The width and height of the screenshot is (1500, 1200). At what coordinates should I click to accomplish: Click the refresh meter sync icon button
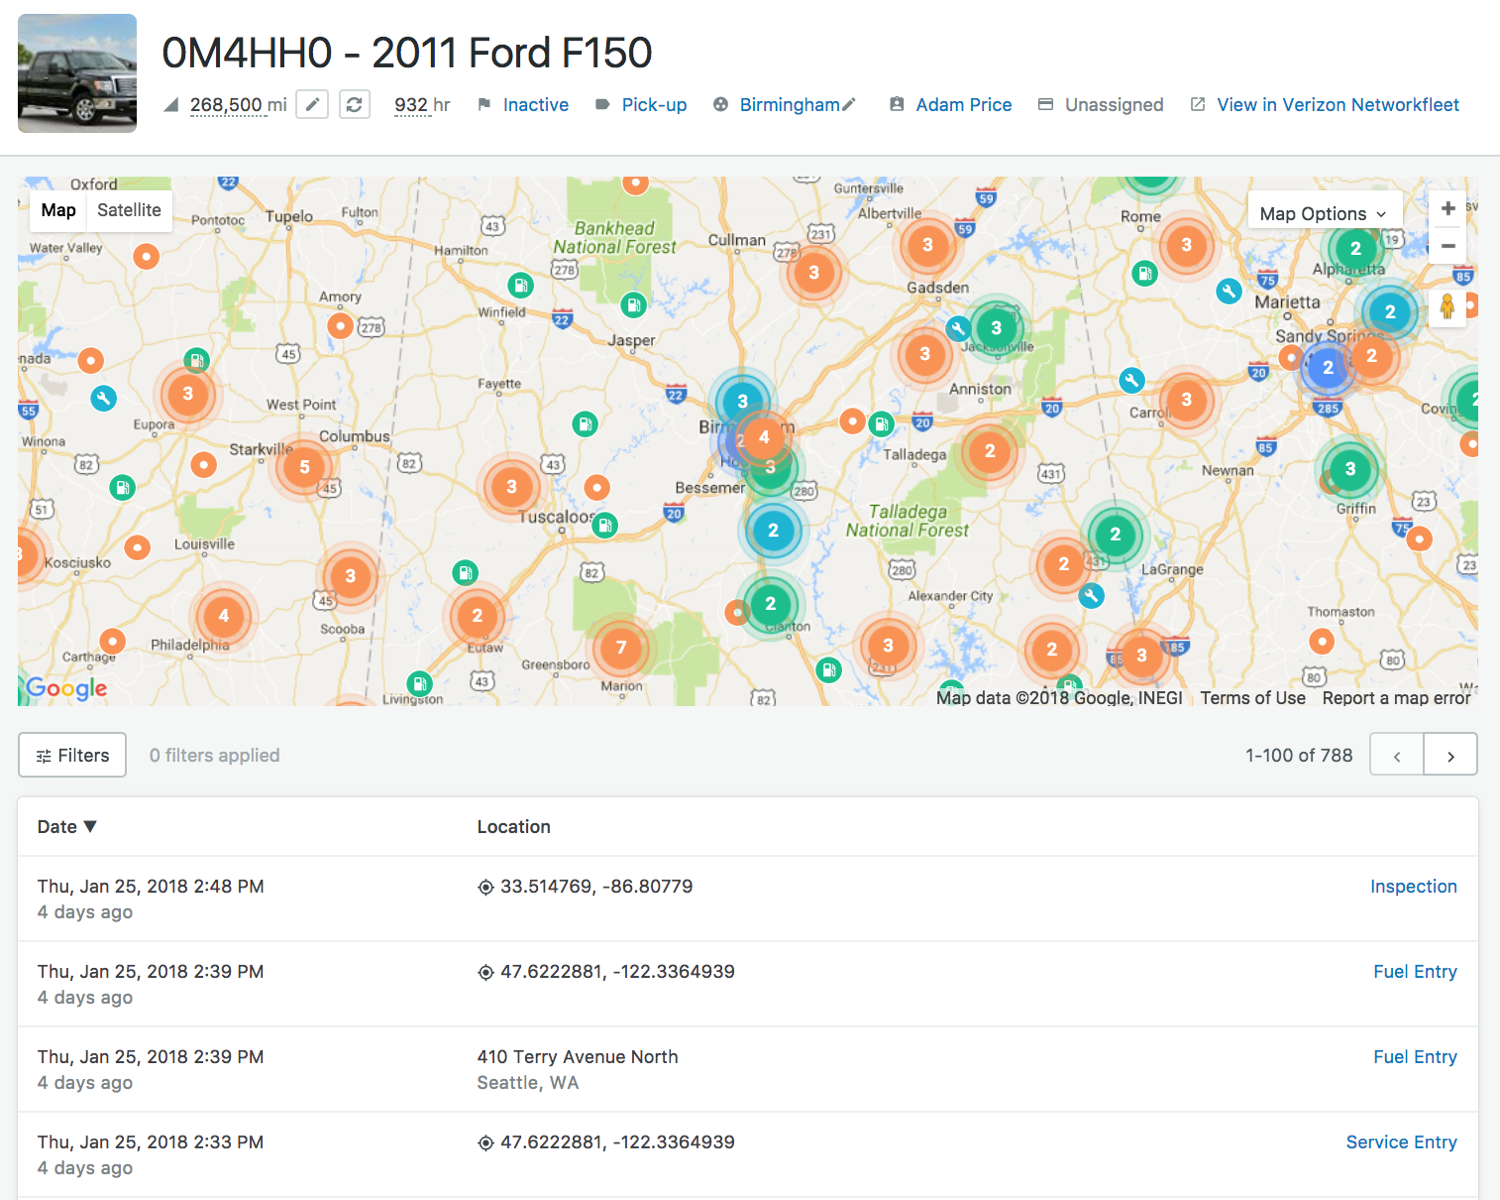354,104
